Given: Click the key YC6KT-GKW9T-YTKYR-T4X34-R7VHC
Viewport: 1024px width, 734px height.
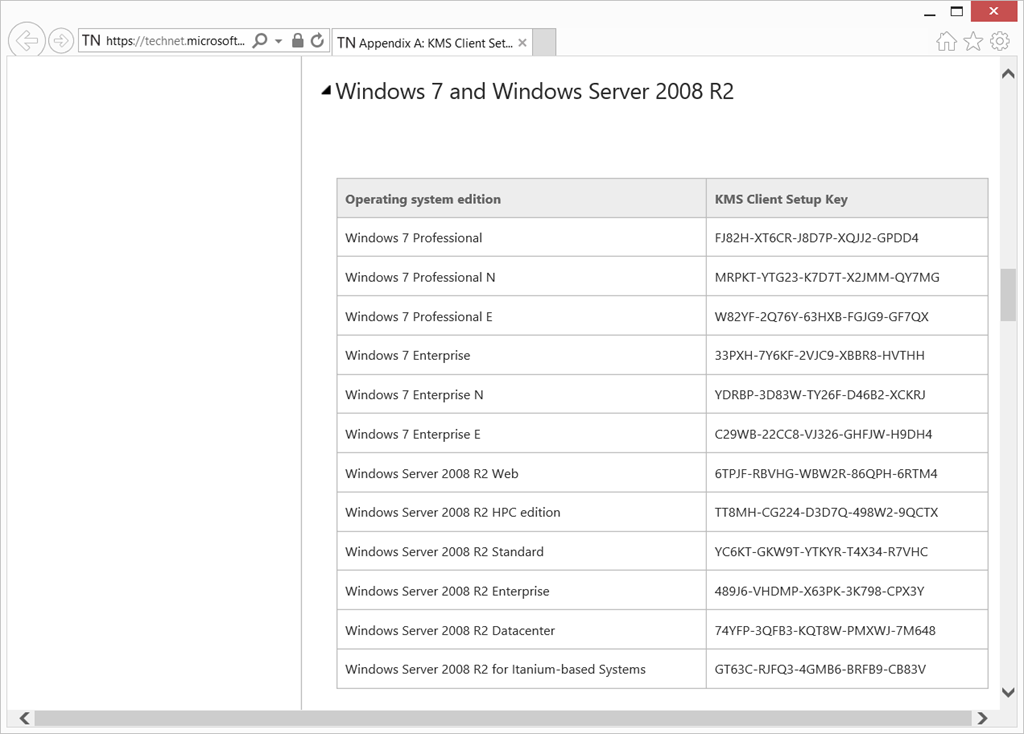Looking at the screenshot, I should (822, 552).
